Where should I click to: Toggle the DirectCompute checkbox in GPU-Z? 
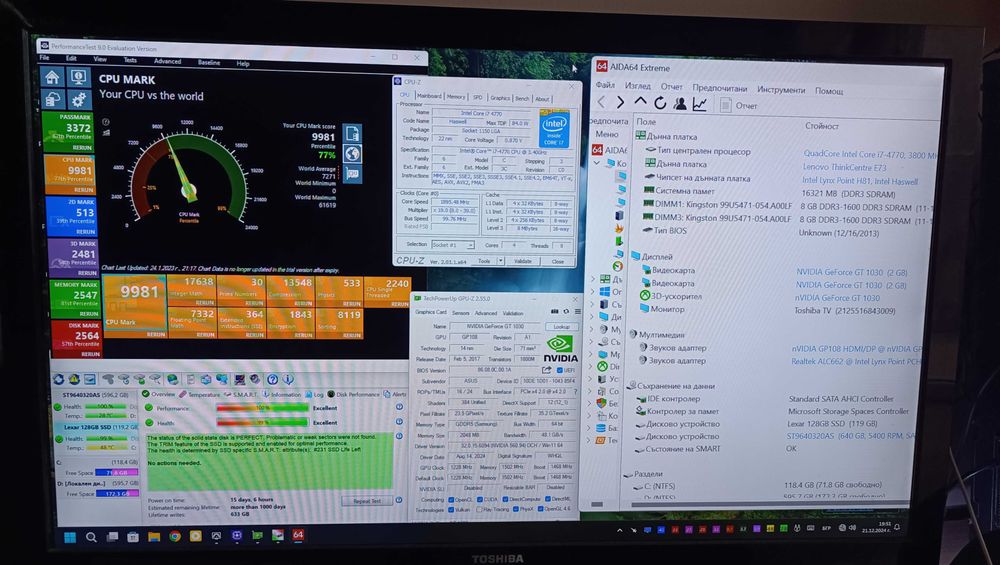pyautogui.click(x=505, y=499)
